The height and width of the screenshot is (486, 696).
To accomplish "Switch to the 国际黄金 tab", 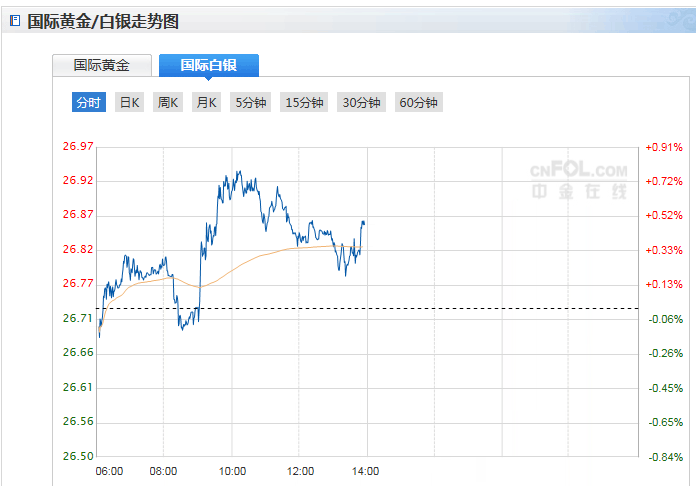I will click(x=102, y=65).
